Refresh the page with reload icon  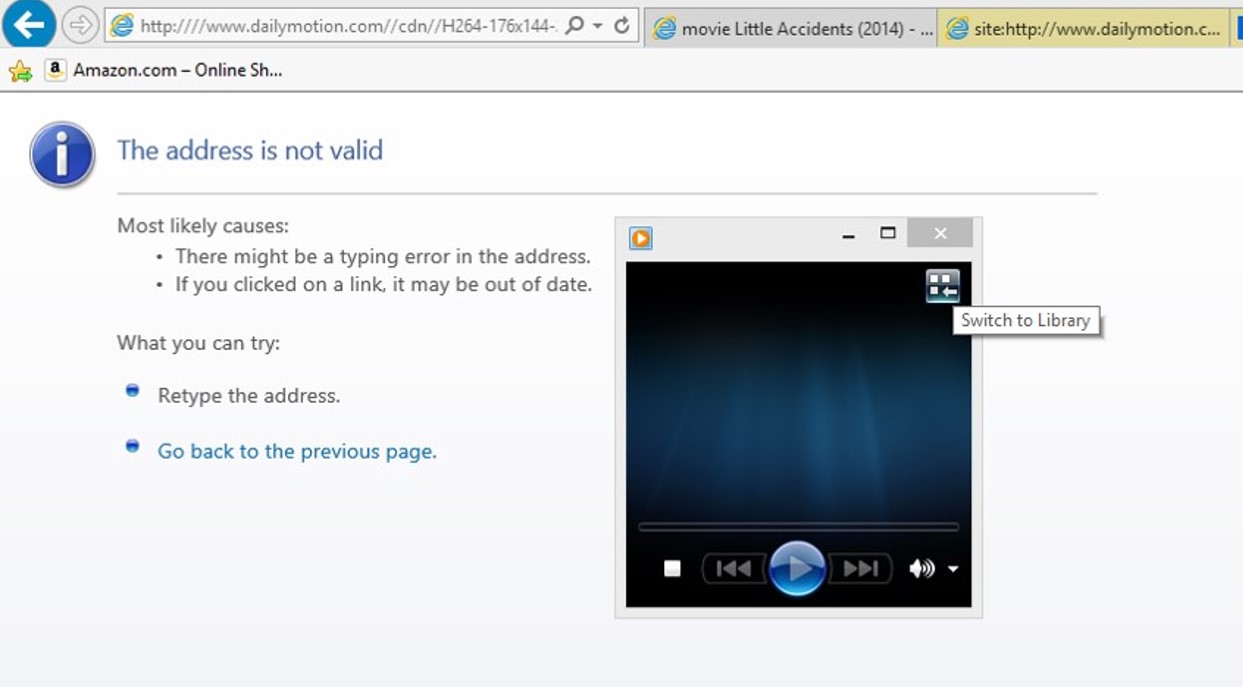[x=622, y=26]
